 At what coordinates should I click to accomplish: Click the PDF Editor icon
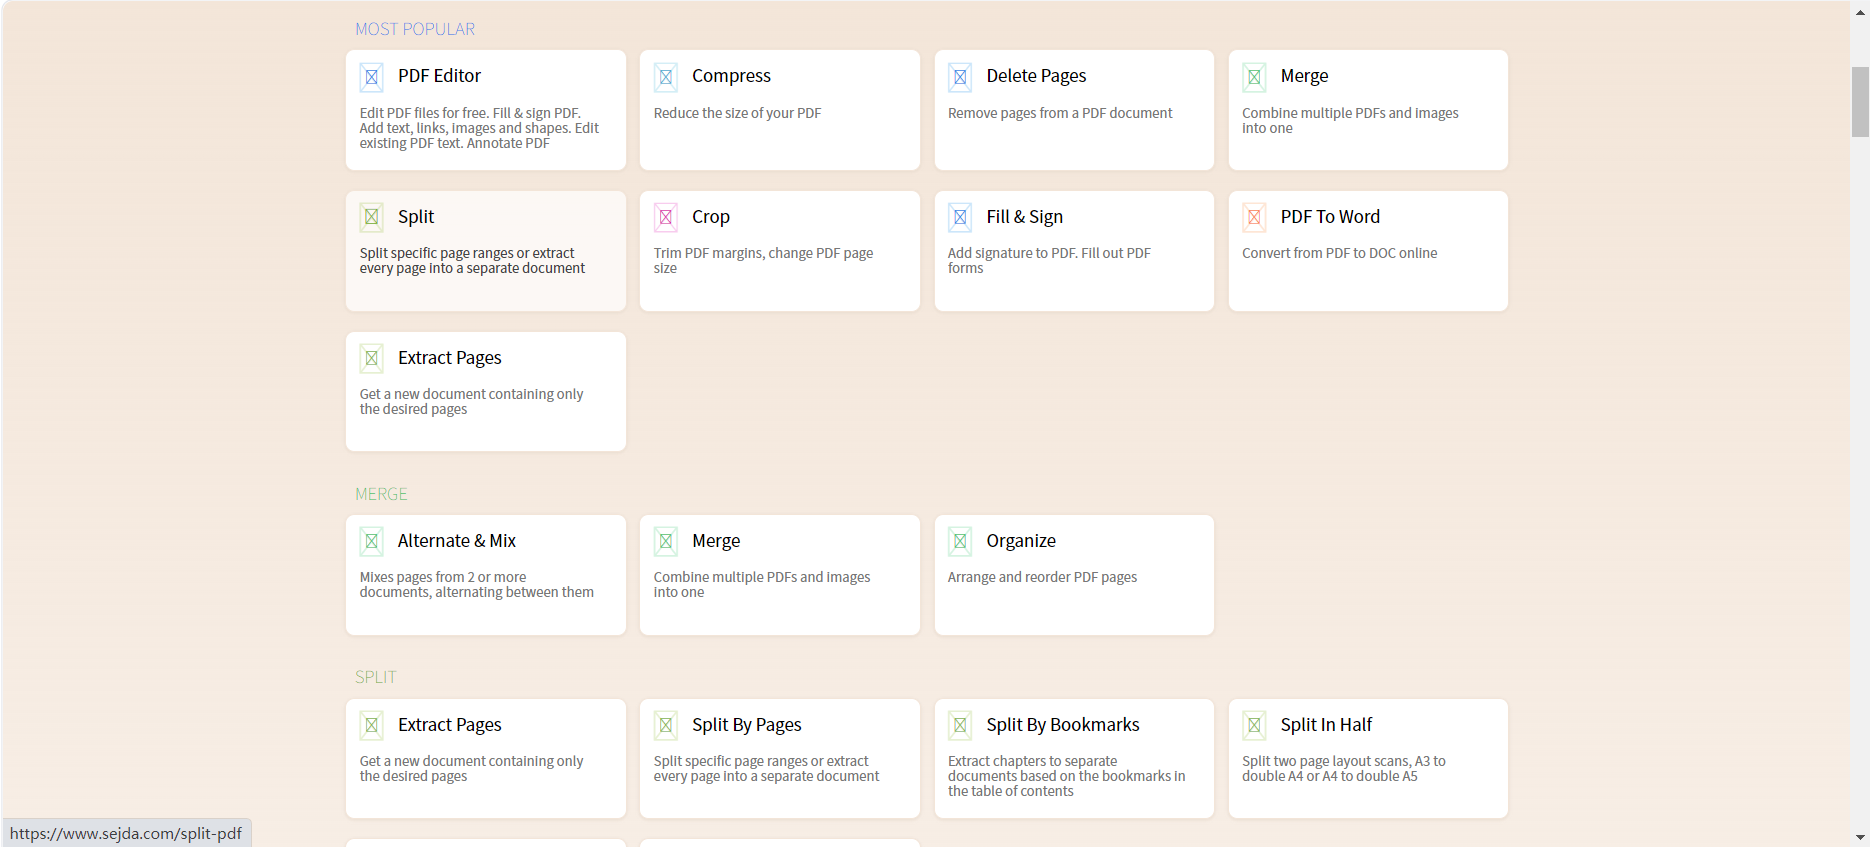coord(371,77)
